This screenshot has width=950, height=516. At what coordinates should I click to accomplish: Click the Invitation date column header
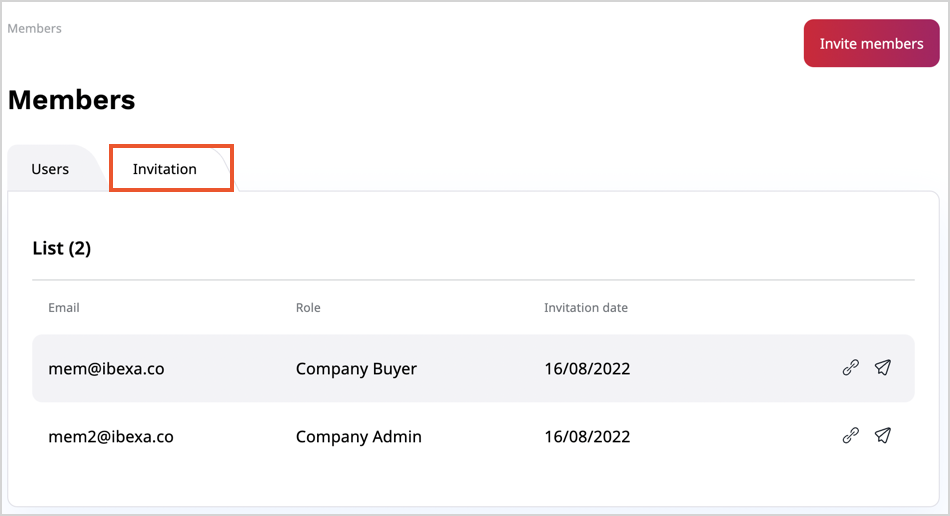(x=586, y=308)
